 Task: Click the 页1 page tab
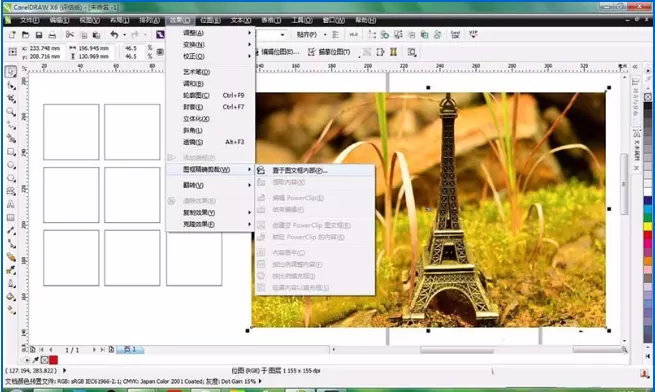click(130, 349)
